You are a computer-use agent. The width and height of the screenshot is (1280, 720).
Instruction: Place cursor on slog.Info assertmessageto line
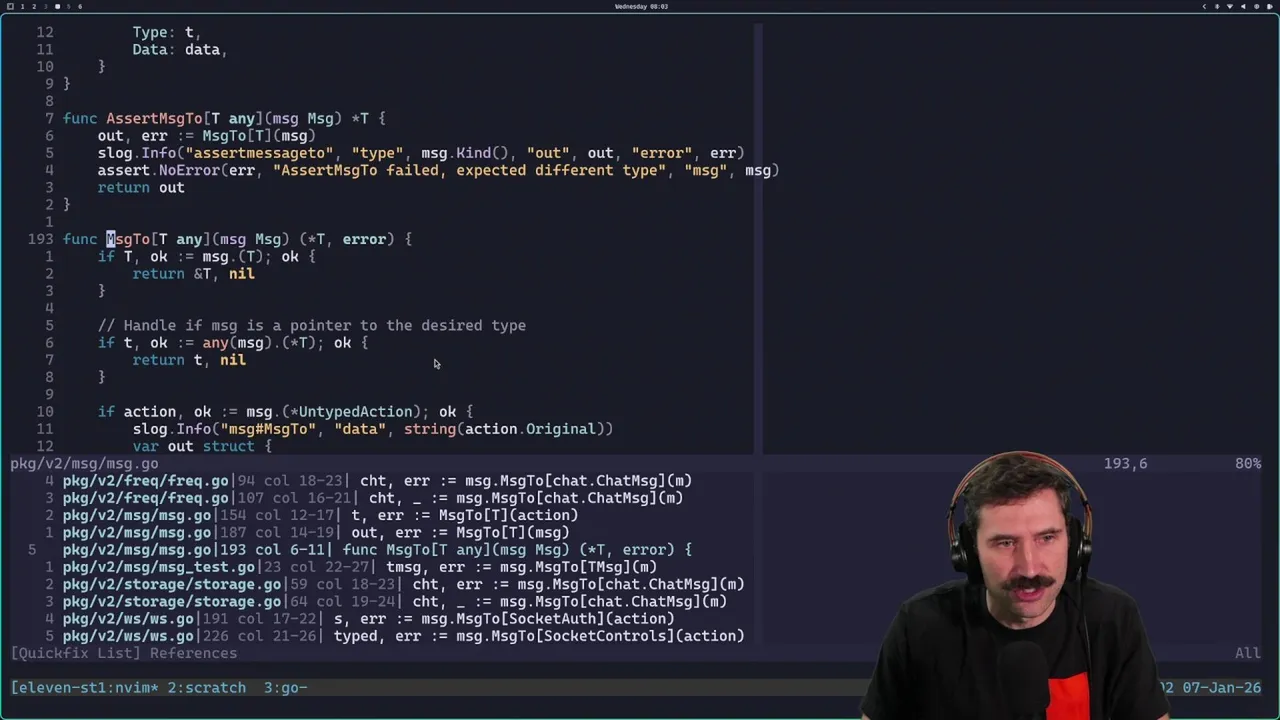pyautogui.click(x=421, y=153)
